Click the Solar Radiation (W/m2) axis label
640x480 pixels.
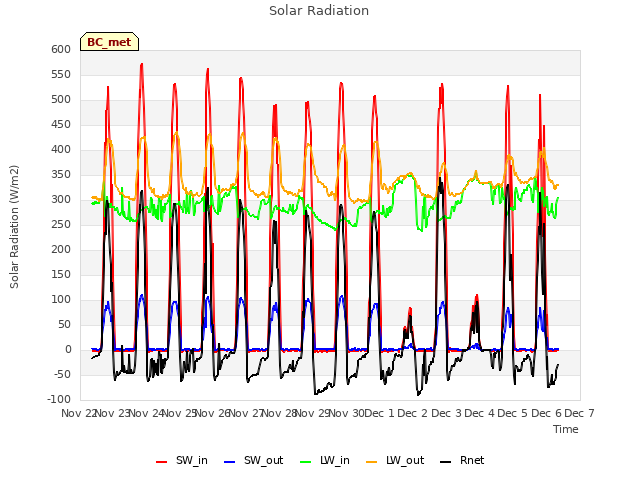pos(14,227)
